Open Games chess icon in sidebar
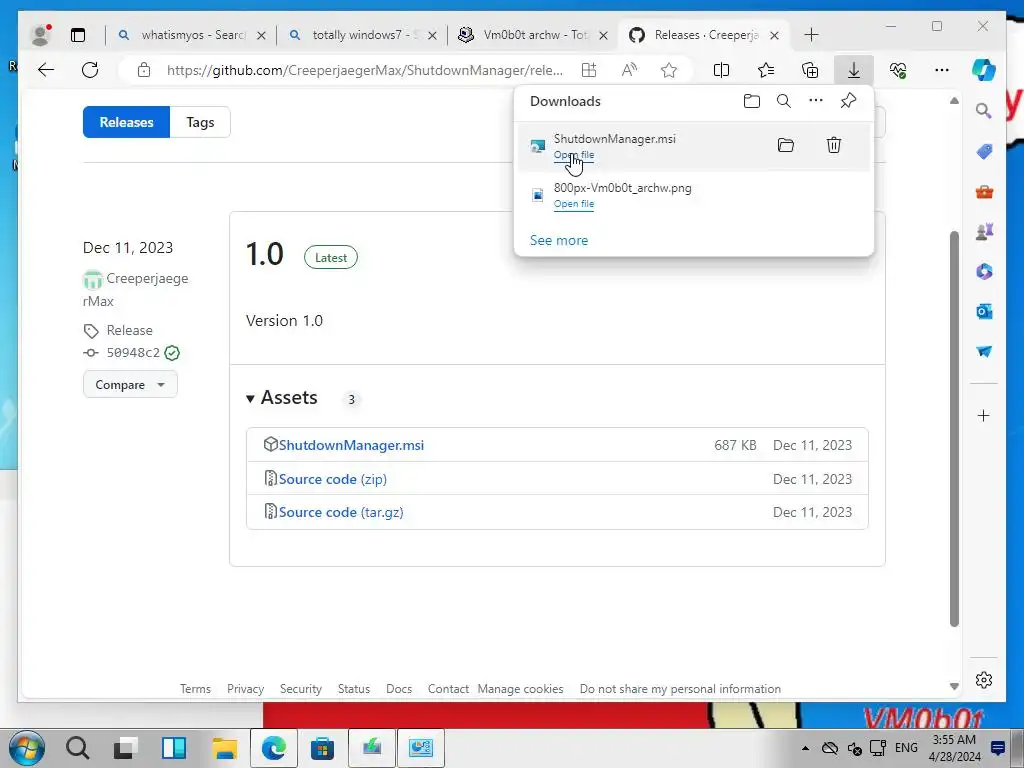1024x768 pixels. [x=984, y=231]
